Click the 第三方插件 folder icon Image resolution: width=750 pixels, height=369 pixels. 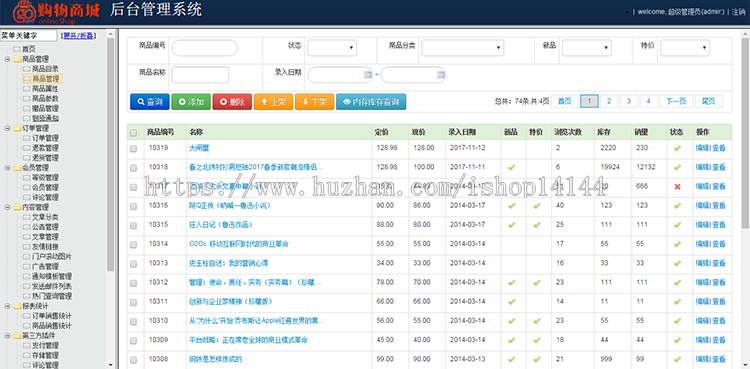tap(17, 335)
